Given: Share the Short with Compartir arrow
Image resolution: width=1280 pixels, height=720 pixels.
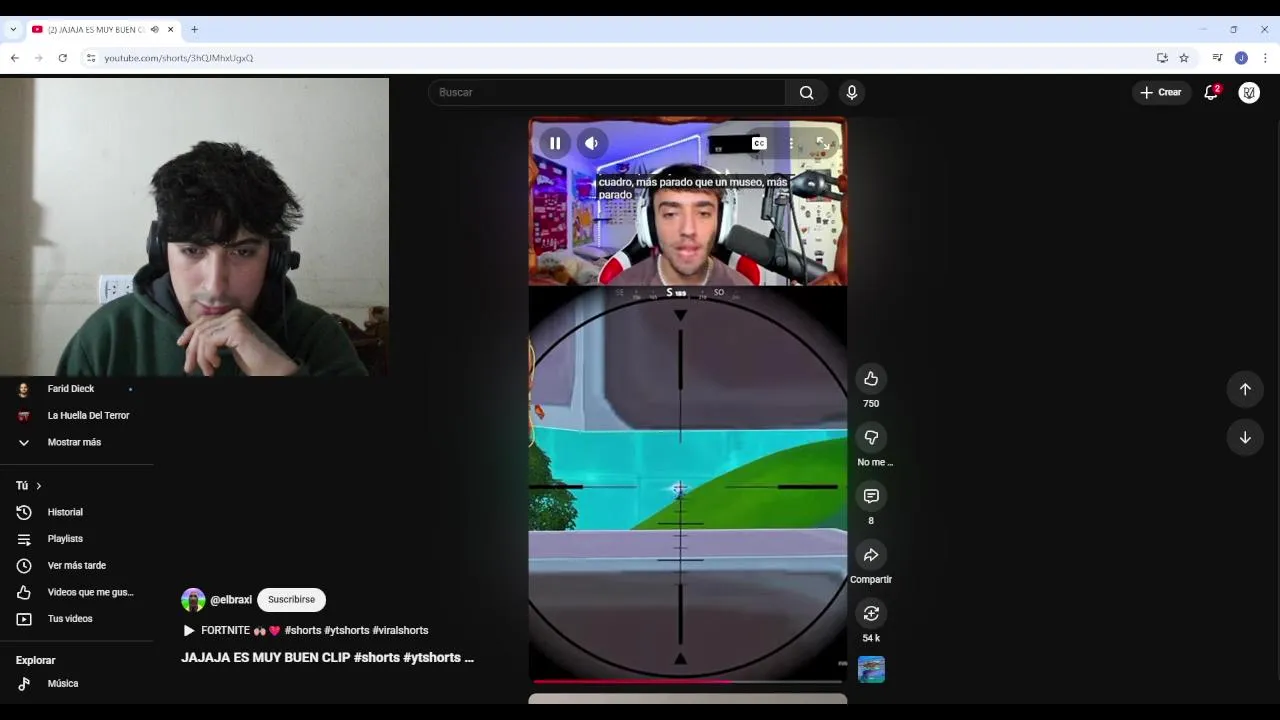Looking at the screenshot, I should (871, 555).
